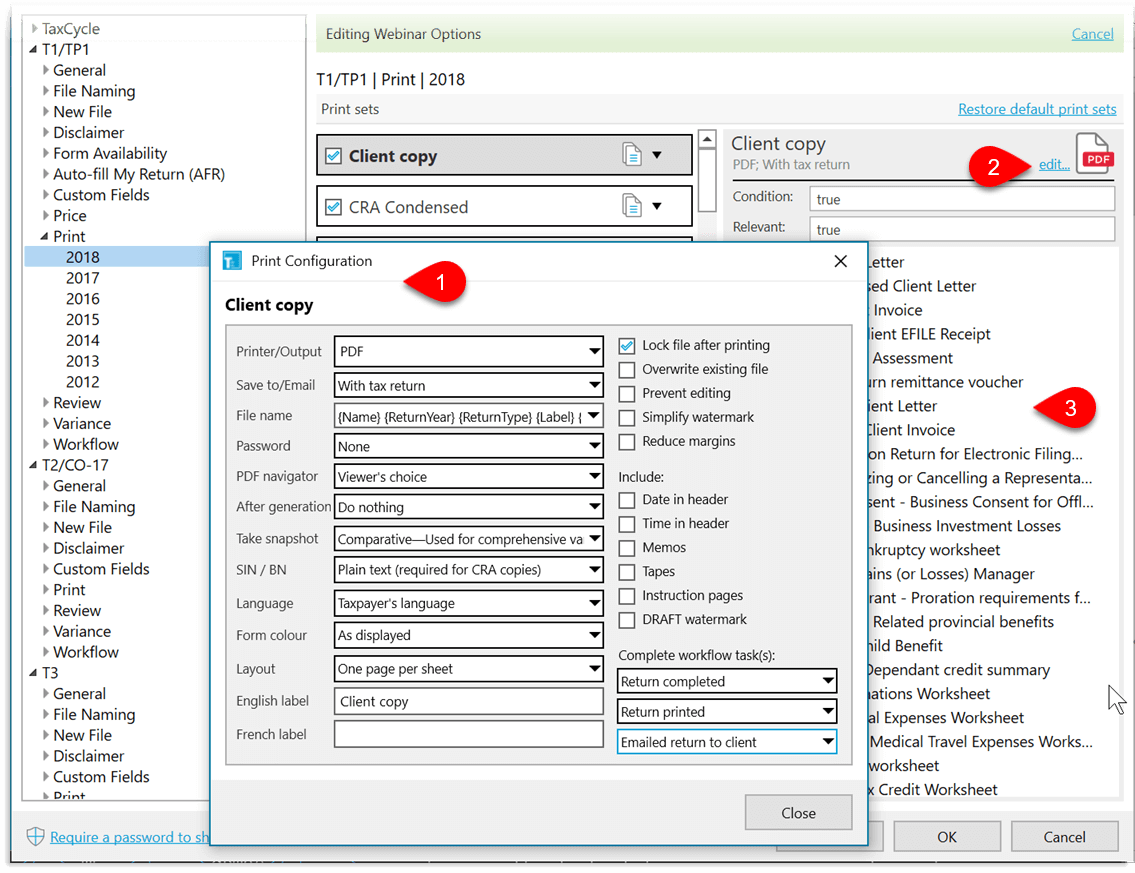The width and height of the screenshot is (1135, 873).
Task: Turn on DRAFT watermark
Action: pyautogui.click(x=627, y=620)
